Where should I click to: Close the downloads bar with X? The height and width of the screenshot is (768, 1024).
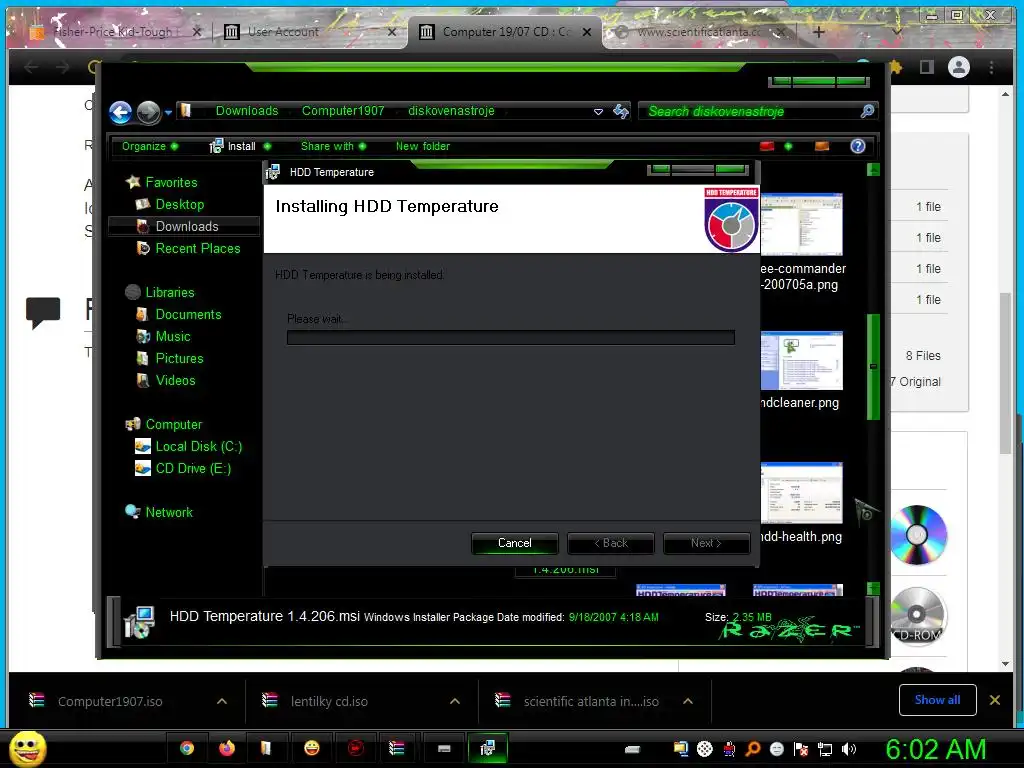click(995, 700)
